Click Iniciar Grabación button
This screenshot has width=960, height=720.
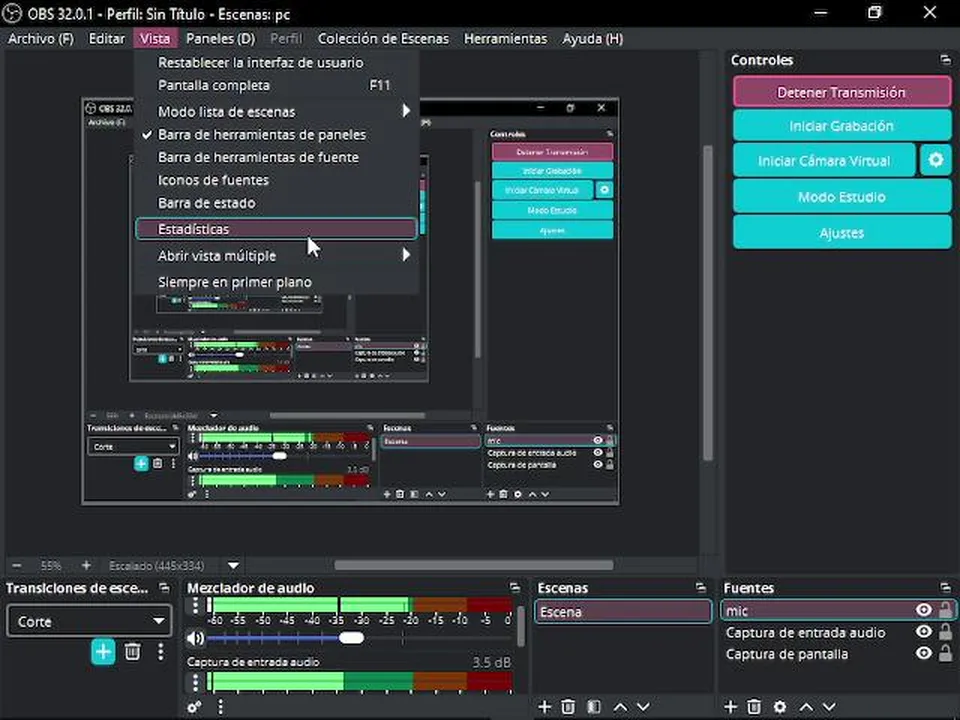tap(842, 126)
